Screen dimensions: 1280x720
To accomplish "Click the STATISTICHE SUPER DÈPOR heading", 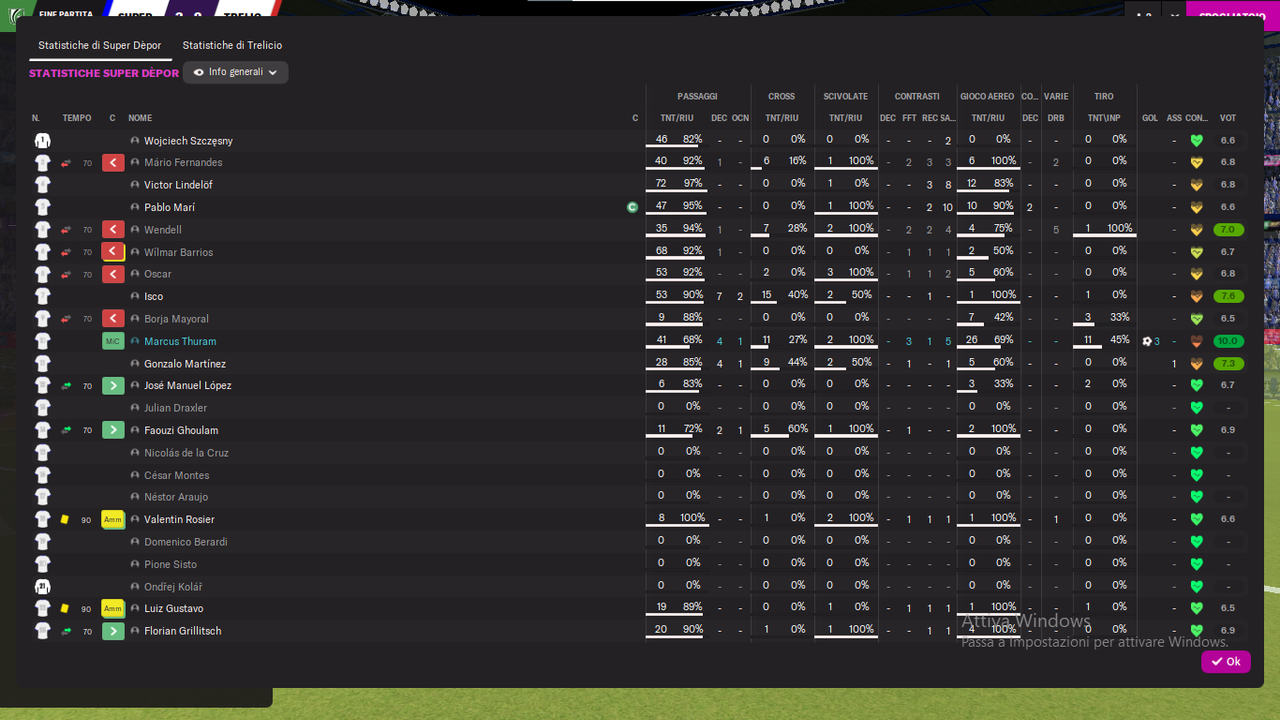I will 104,73.
